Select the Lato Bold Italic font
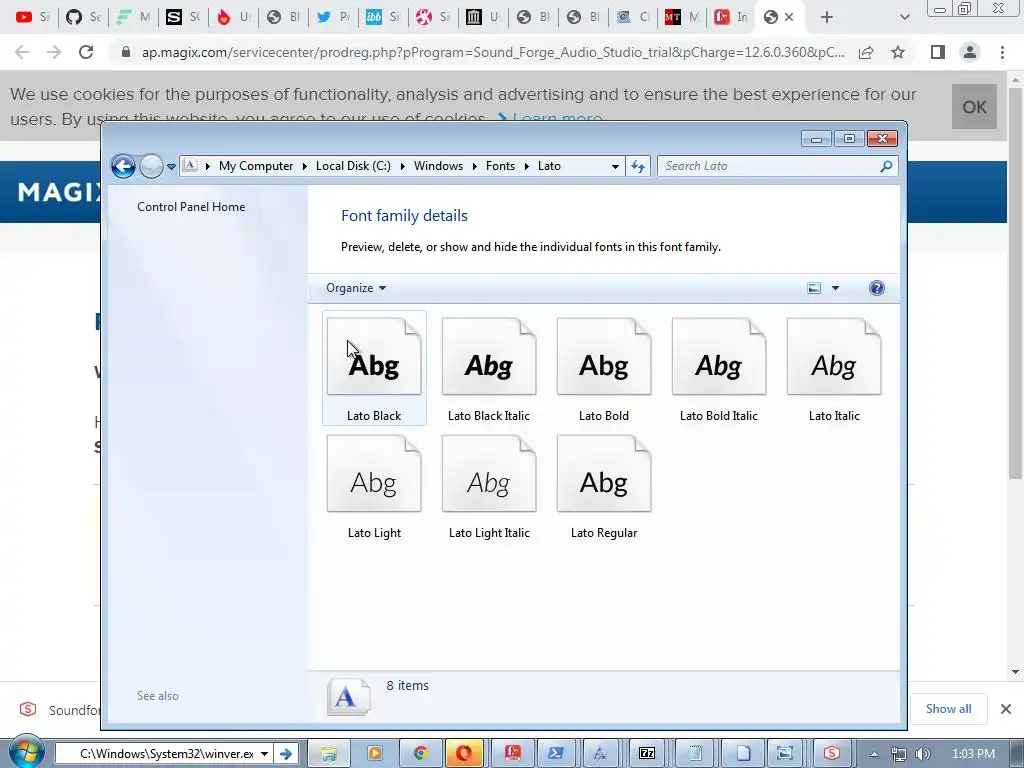1024x768 pixels. pyautogui.click(x=719, y=369)
